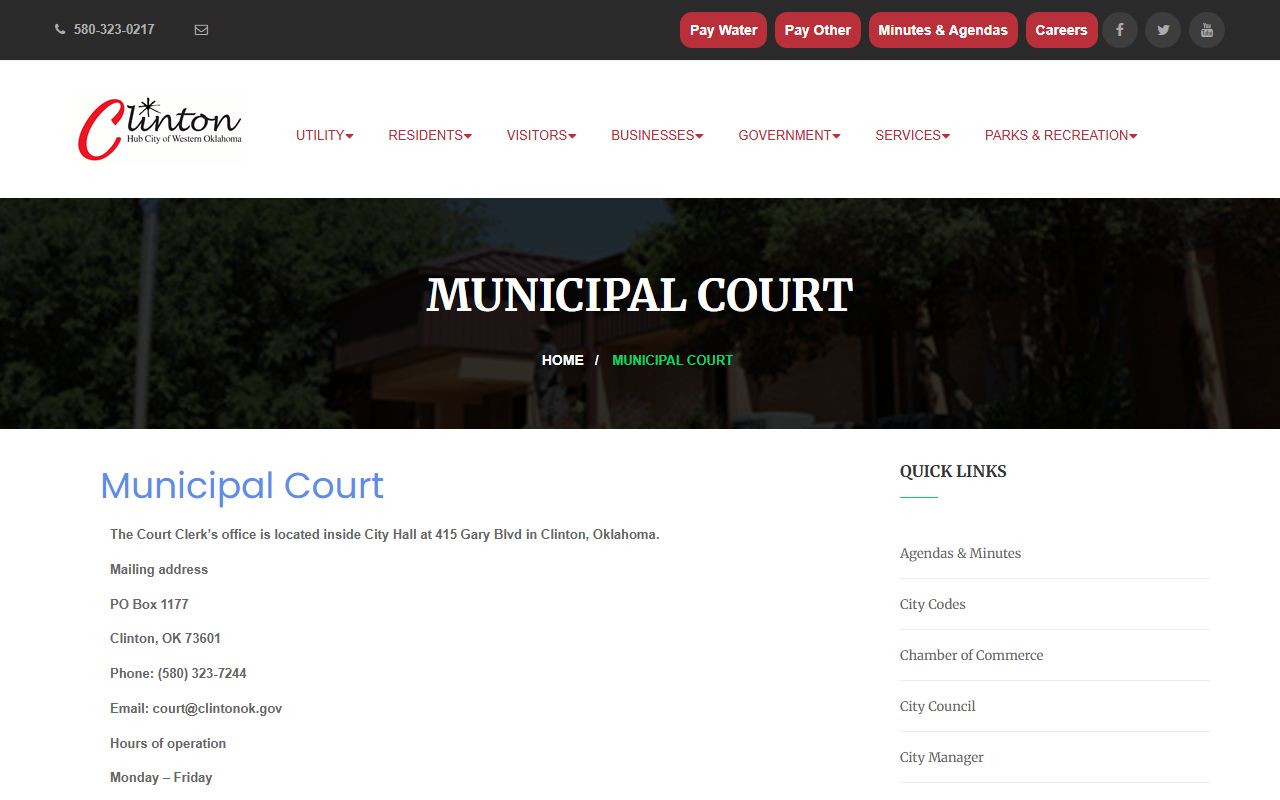Open City Codes quick link

(x=932, y=604)
